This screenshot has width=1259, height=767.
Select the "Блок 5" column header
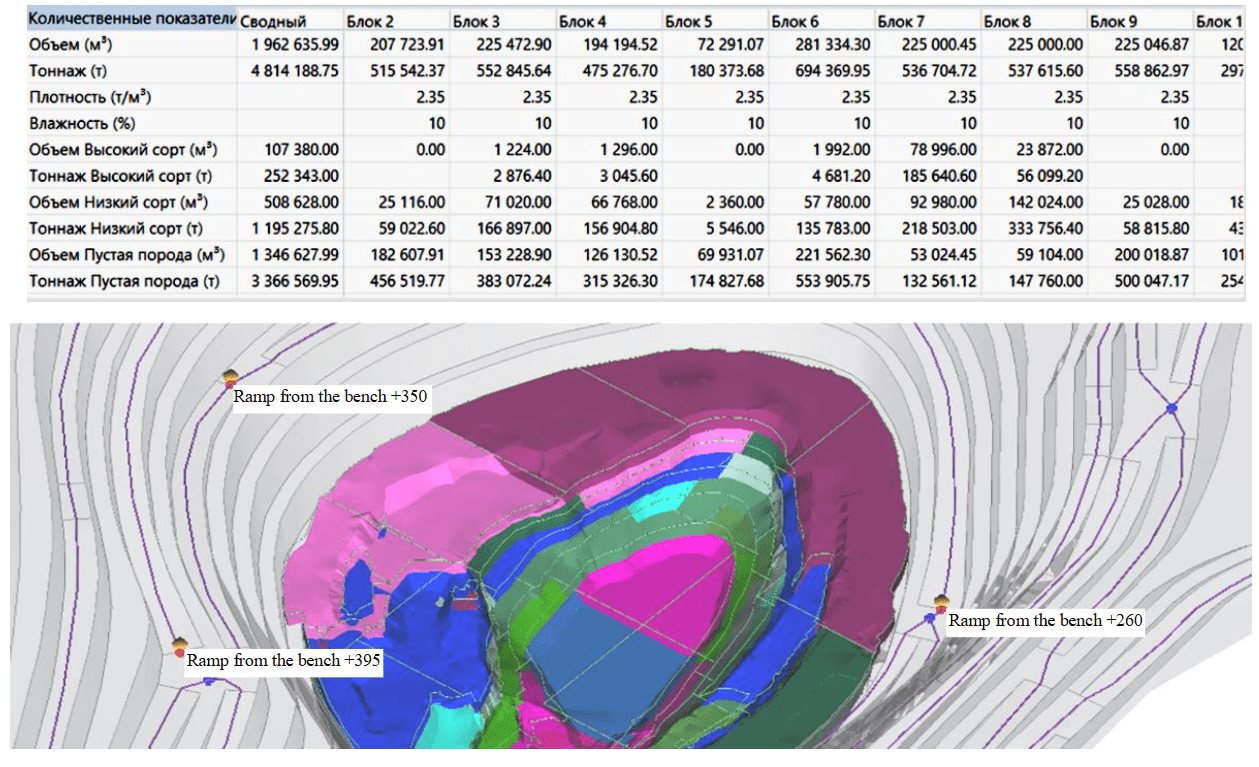pos(690,21)
